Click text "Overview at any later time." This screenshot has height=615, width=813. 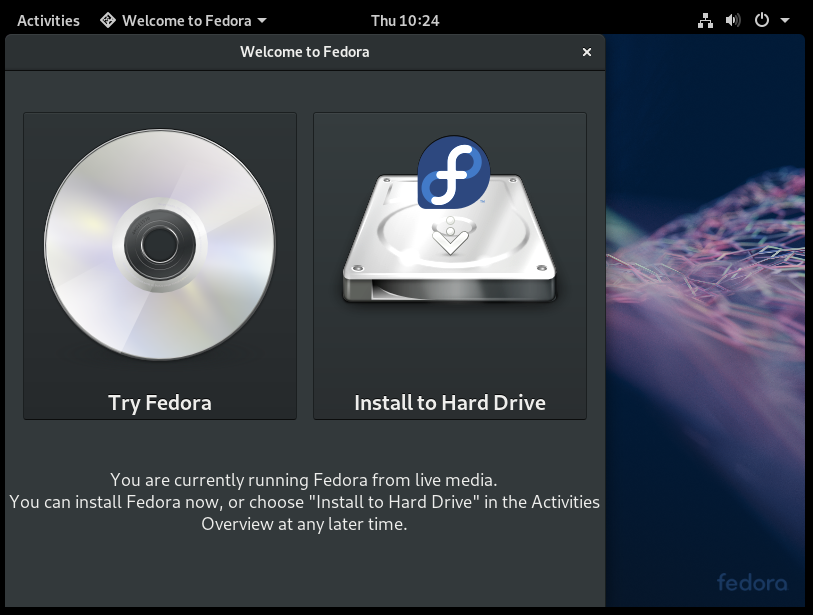pyautogui.click(x=304, y=524)
